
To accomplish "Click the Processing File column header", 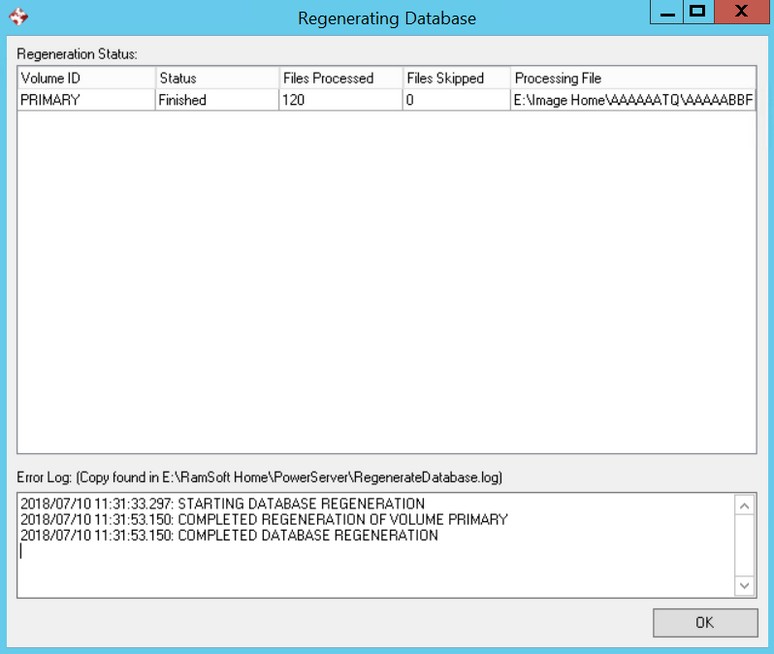I will point(633,78).
